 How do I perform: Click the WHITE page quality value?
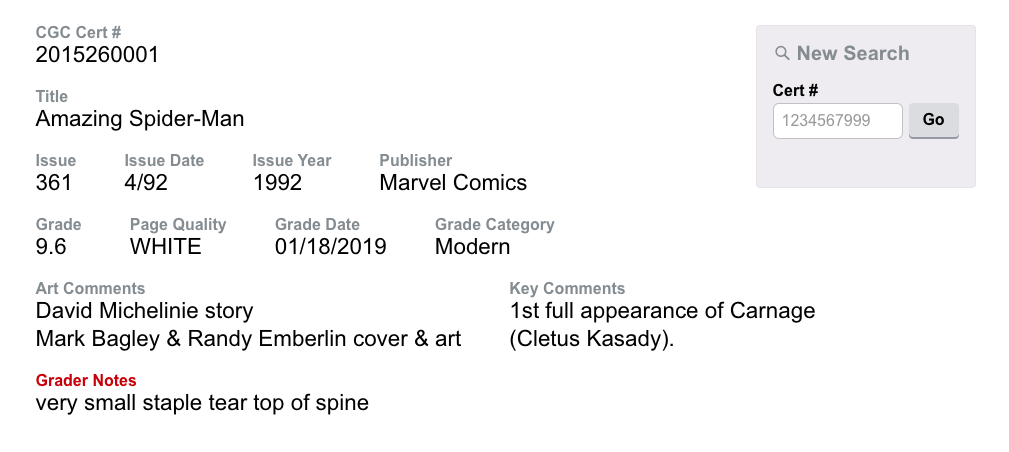[x=166, y=247]
